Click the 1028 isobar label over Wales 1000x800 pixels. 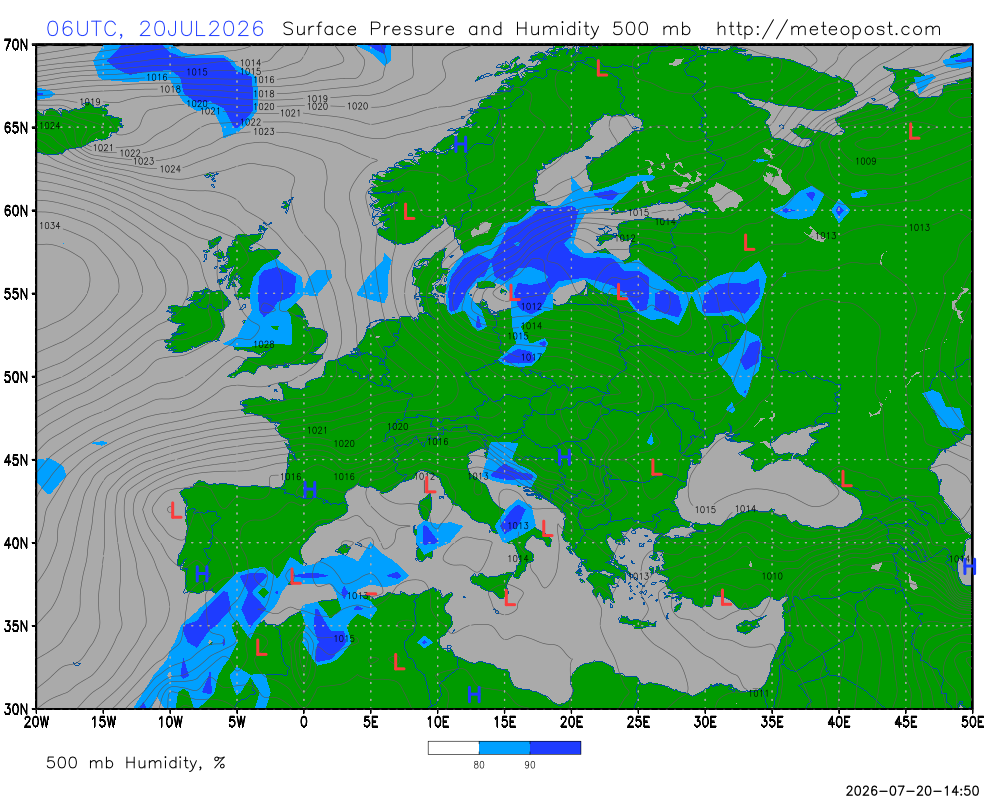pos(264,344)
